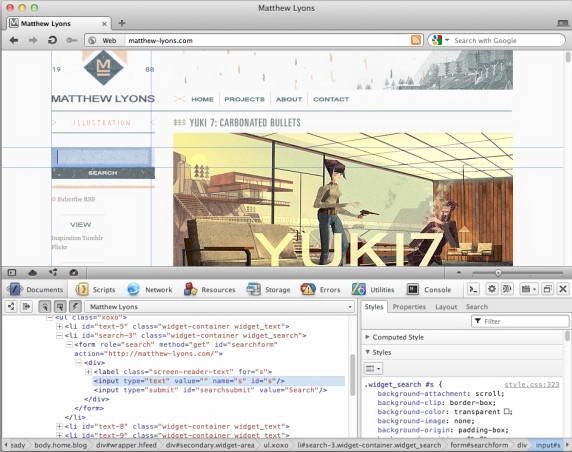
Task: Switch to the Layout tab
Action: pos(446,307)
